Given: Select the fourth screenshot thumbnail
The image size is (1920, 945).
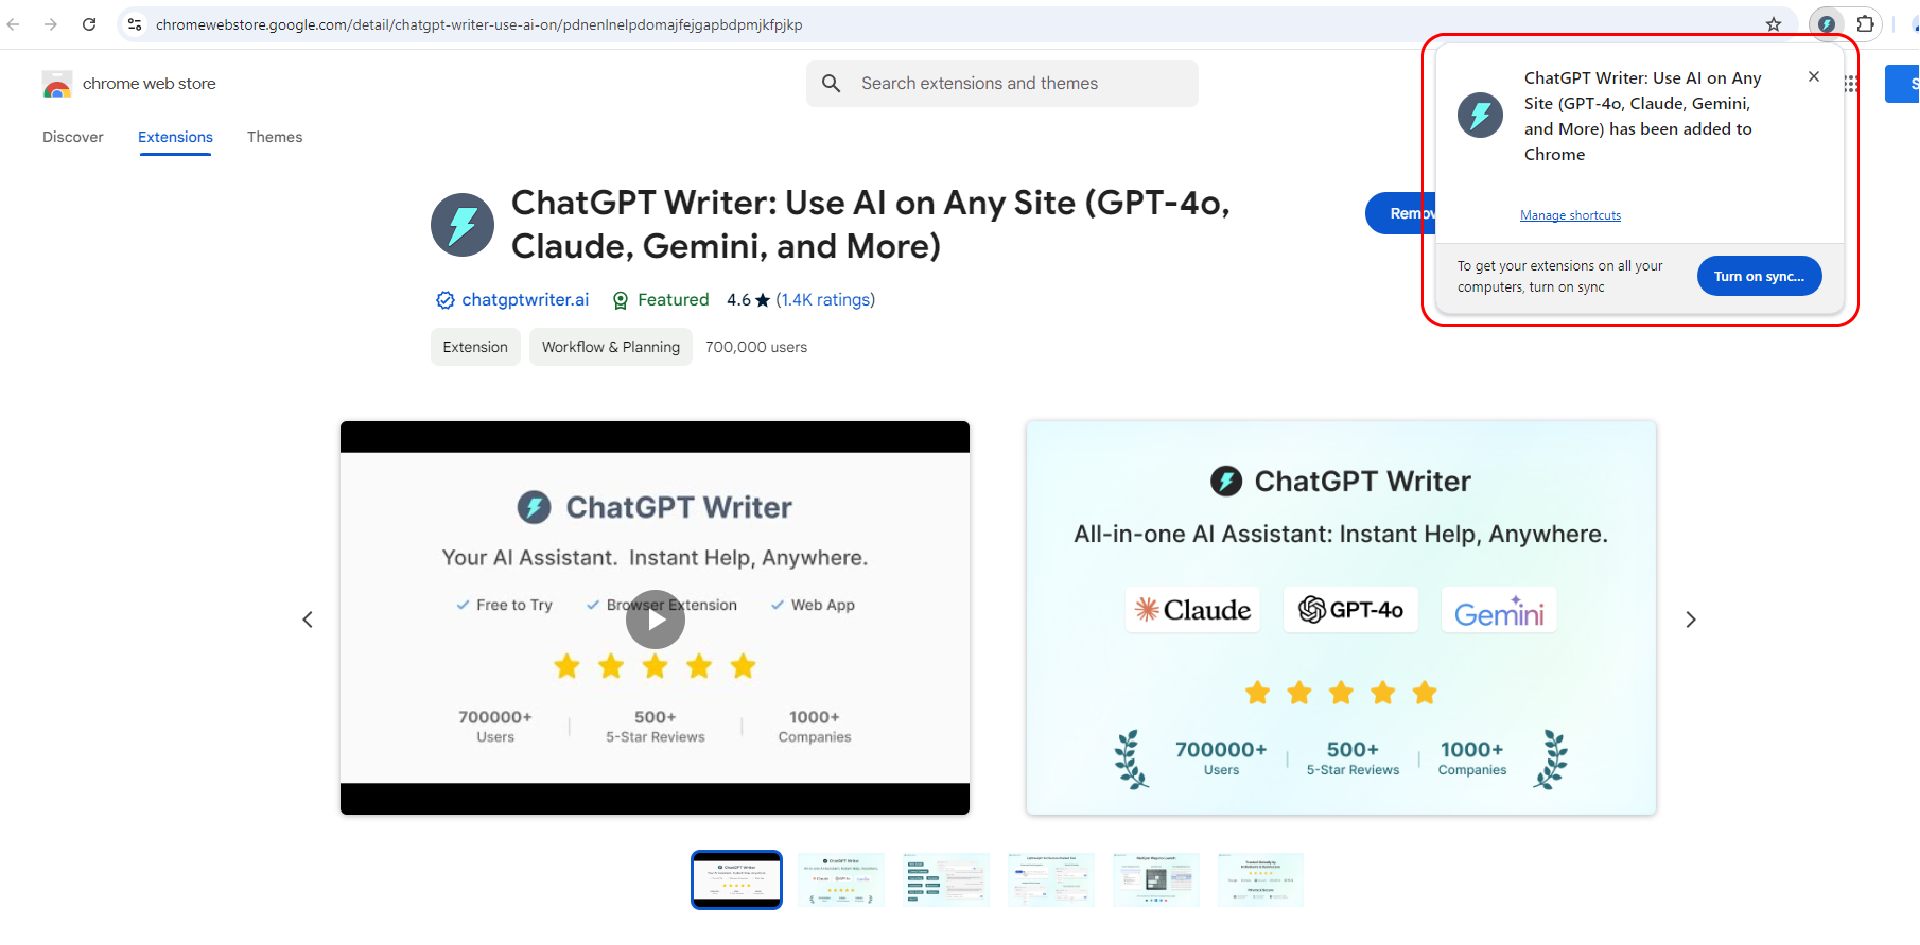Looking at the screenshot, I should pos(1051,880).
